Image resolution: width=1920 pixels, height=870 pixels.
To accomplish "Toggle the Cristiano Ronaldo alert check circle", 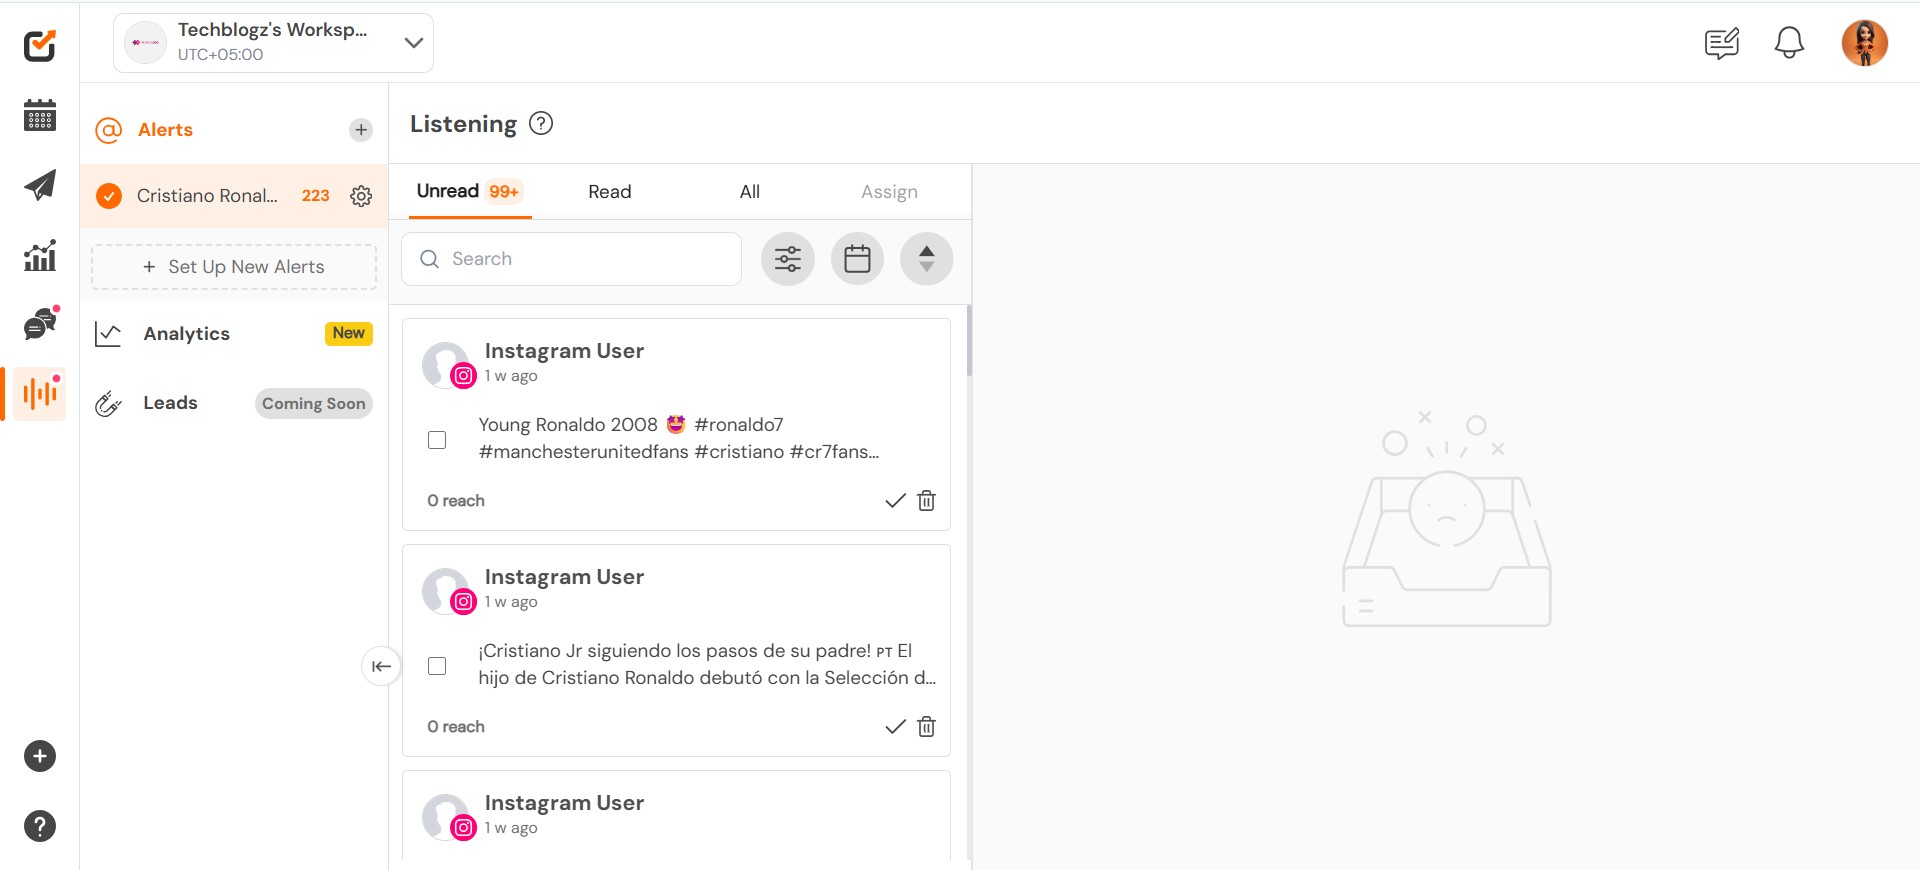I will [109, 196].
